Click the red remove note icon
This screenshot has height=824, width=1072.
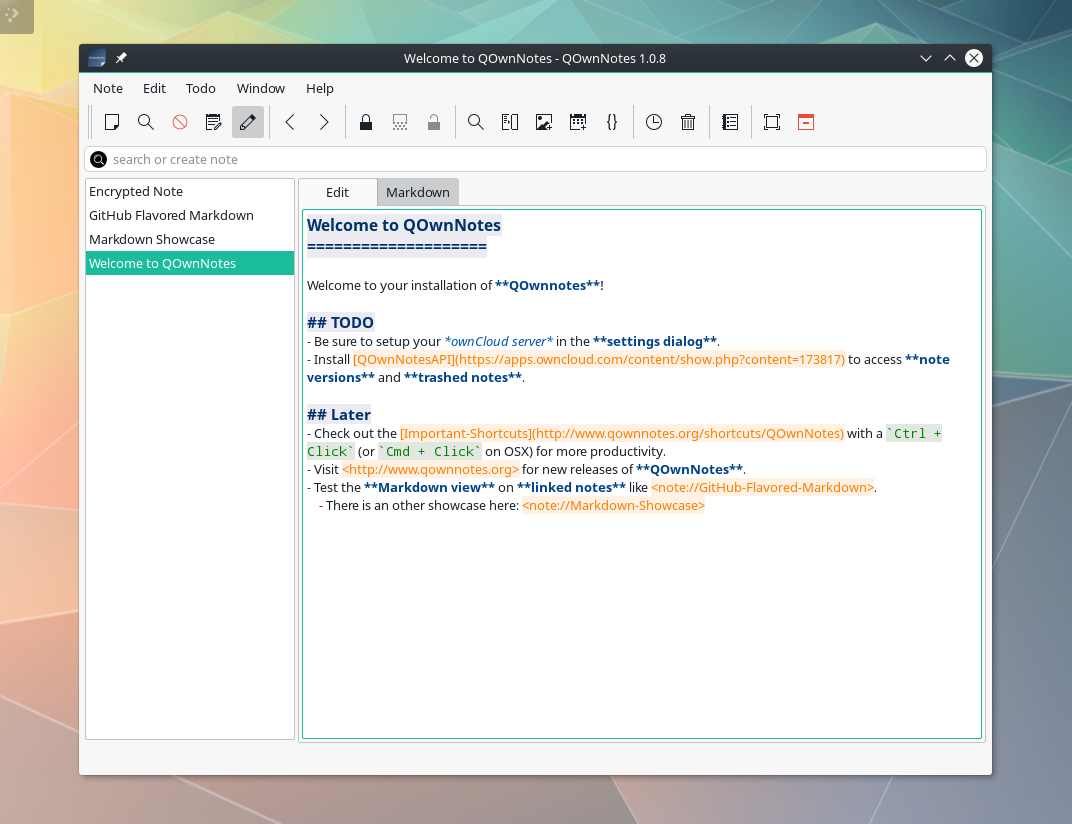(x=180, y=122)
